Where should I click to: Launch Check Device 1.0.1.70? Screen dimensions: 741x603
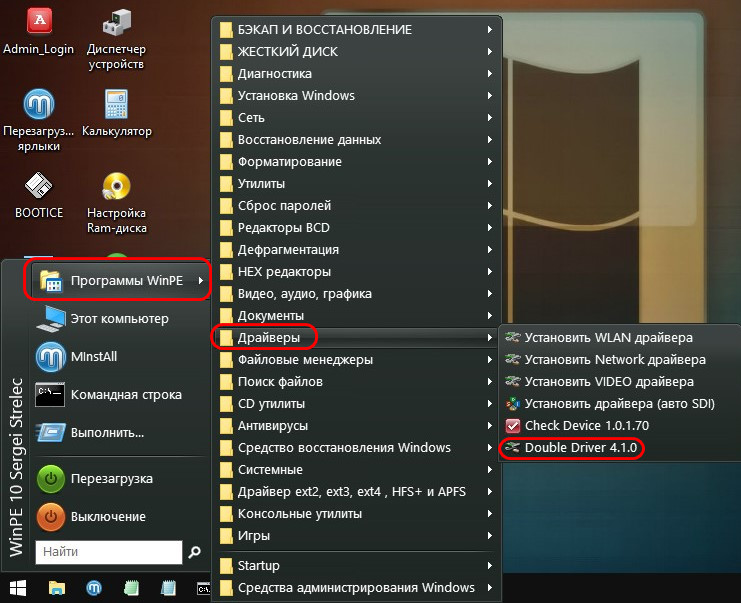pyautogui.click(x=620, y=426)
